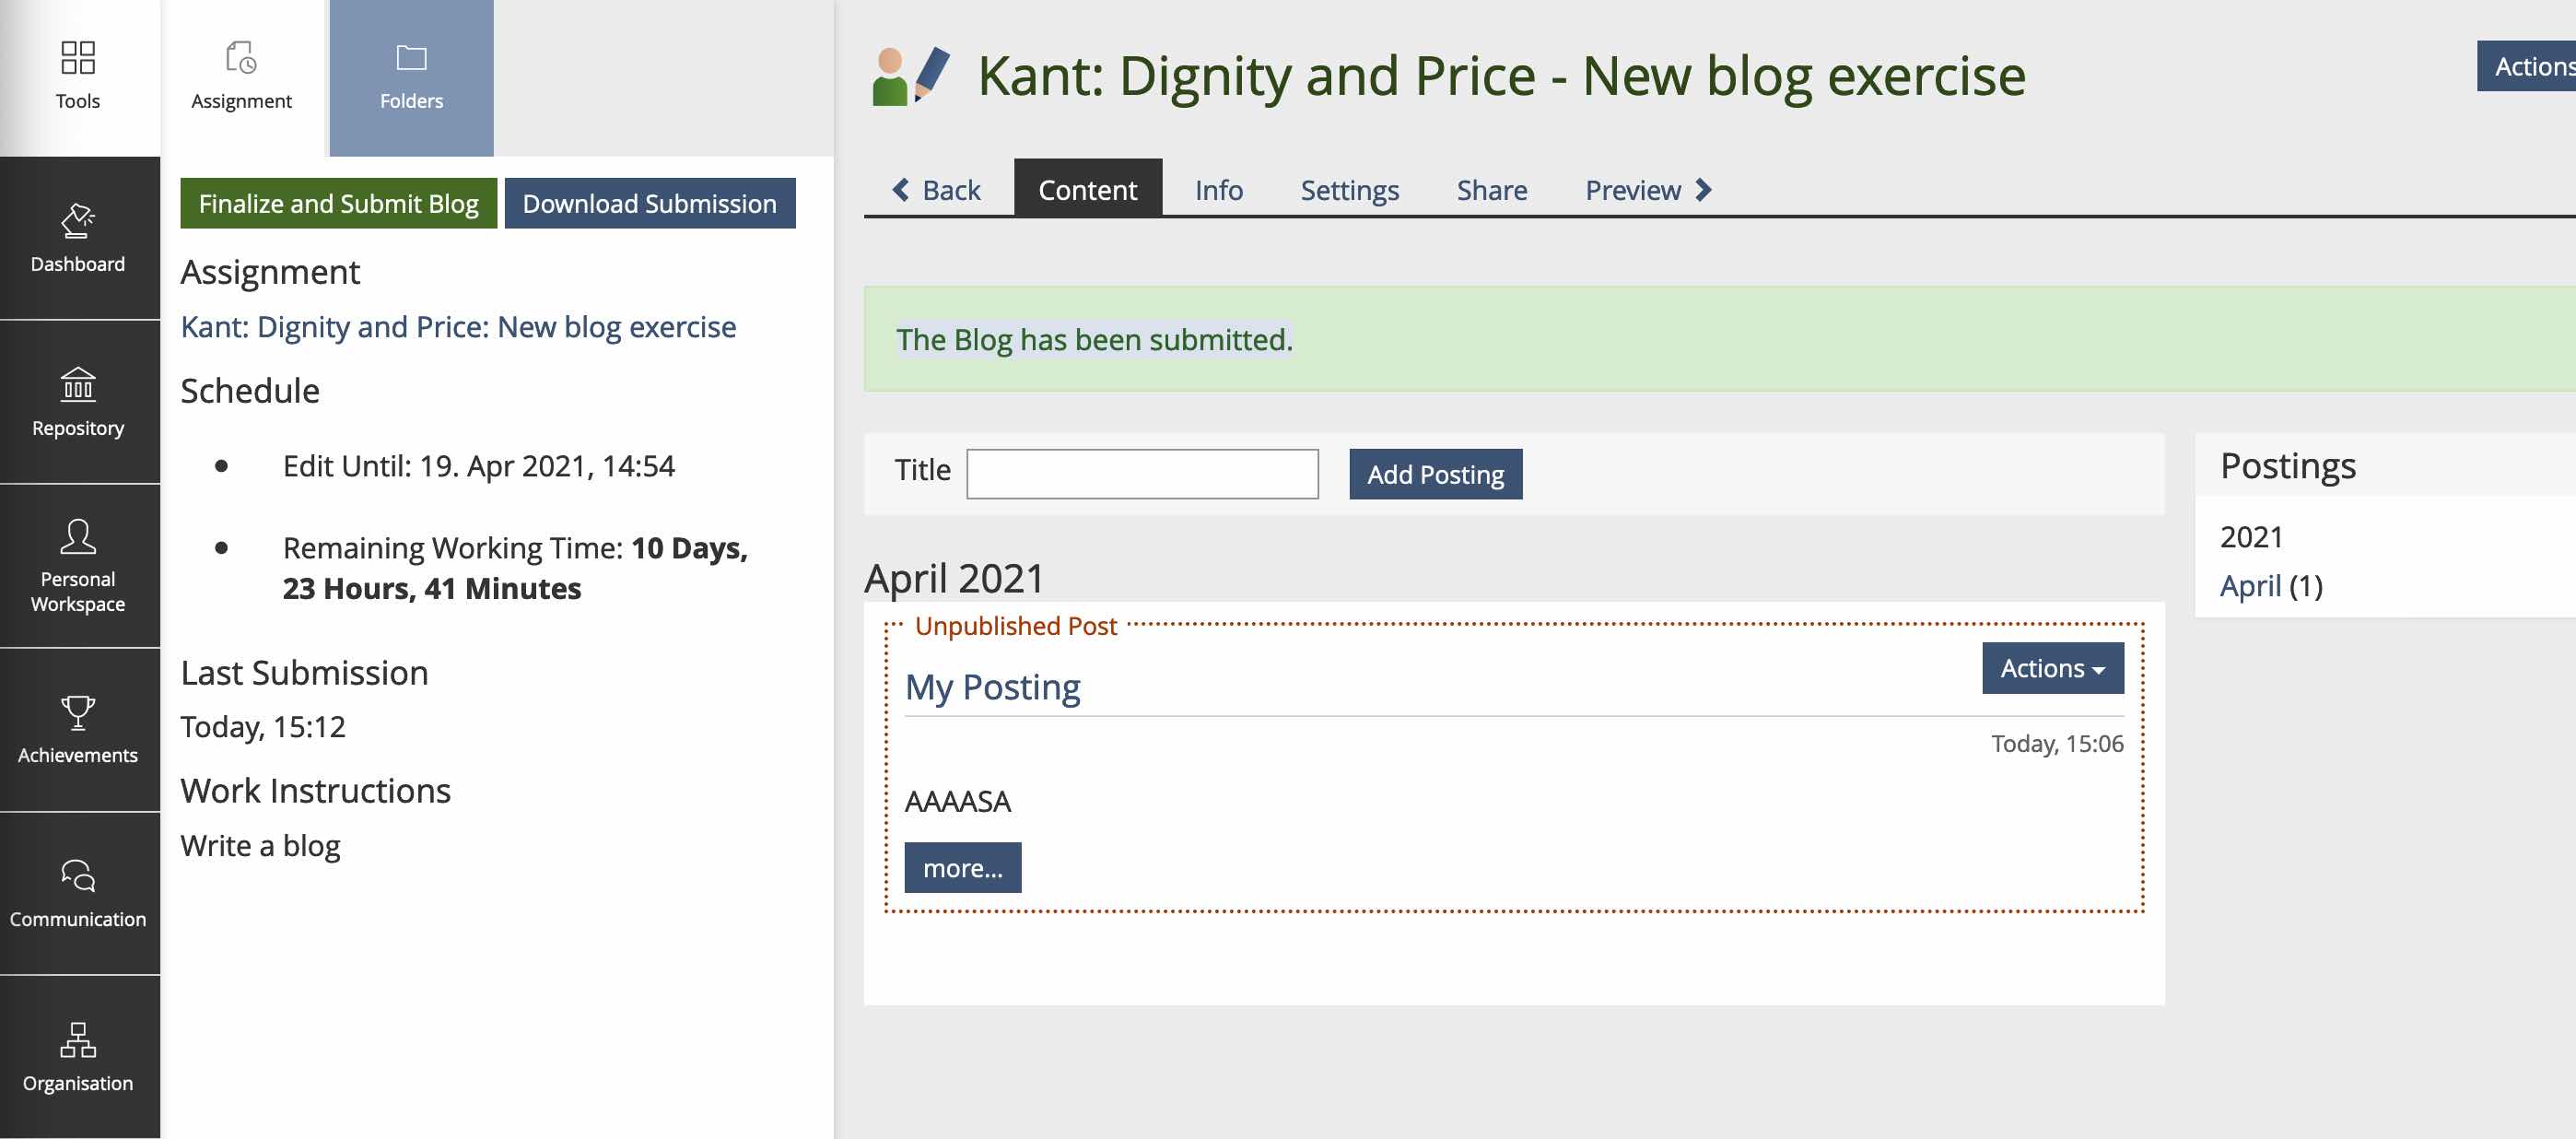Click the blog exercise pencil icon
This screenshot has width=2576, height=1139.
(910, 76)
